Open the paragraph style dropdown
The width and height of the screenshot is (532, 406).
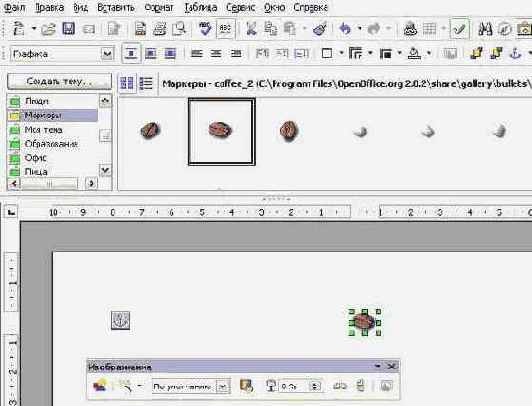tap(107, 54)
